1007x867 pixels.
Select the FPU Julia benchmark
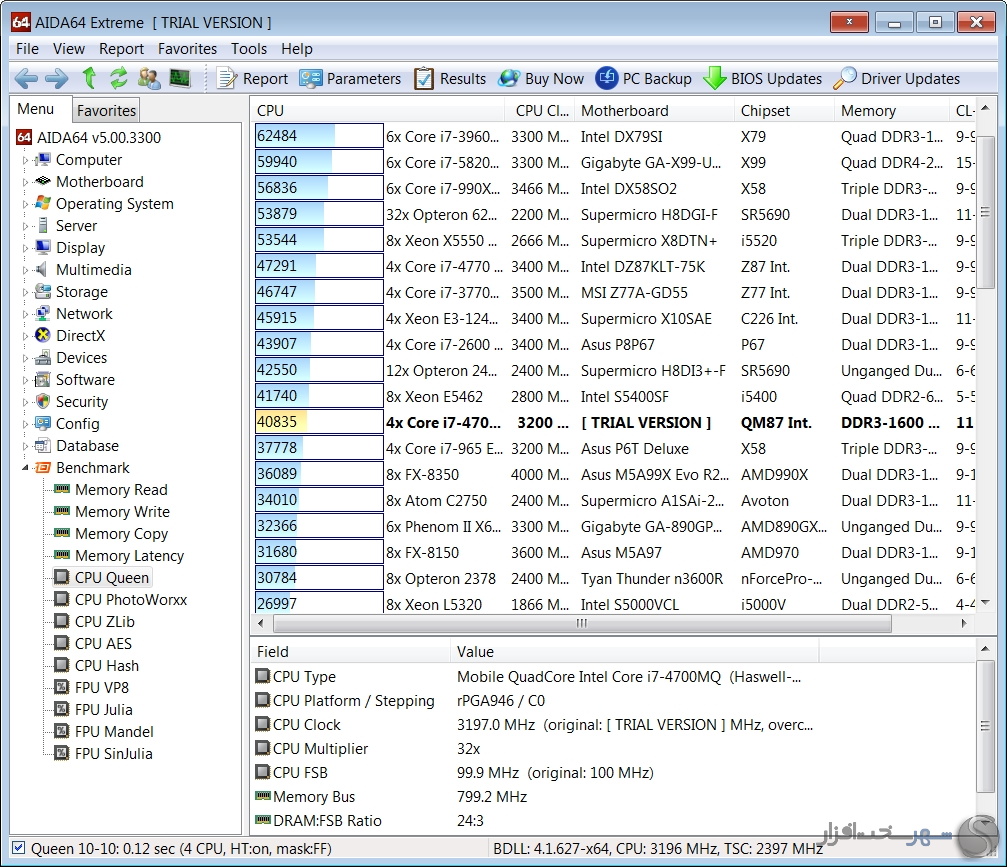103,709
